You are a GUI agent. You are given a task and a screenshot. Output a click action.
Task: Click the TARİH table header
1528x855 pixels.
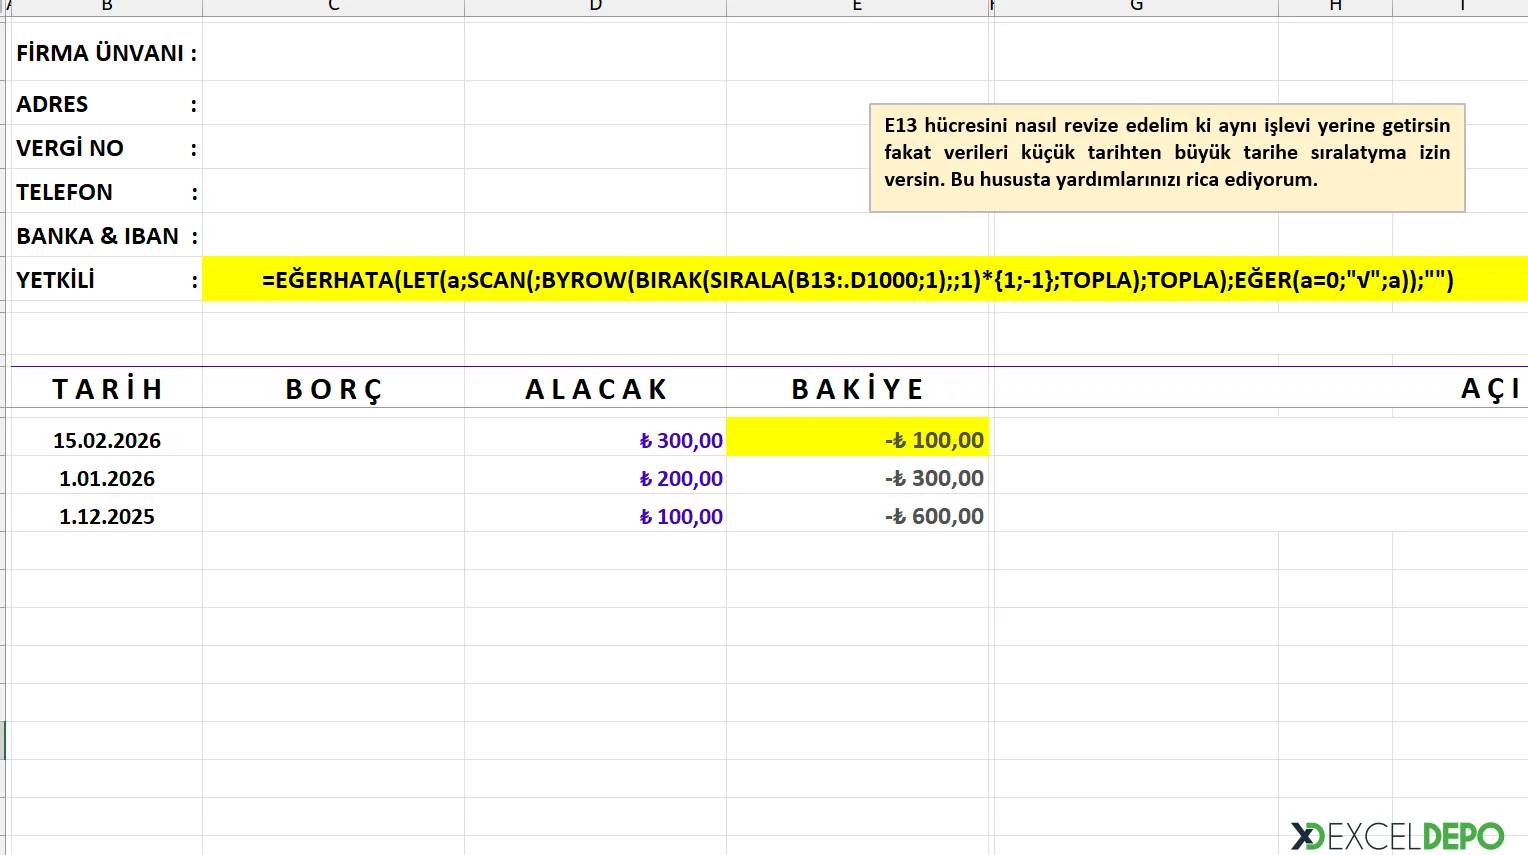tap(107, 389)
